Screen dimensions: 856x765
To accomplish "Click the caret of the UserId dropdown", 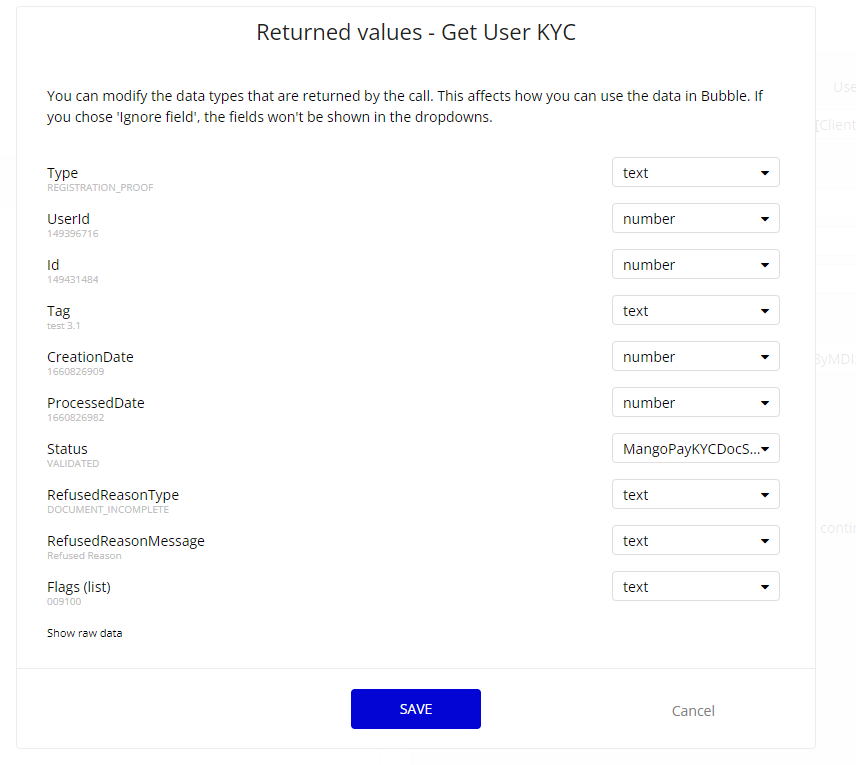I will tap(765, 219).
